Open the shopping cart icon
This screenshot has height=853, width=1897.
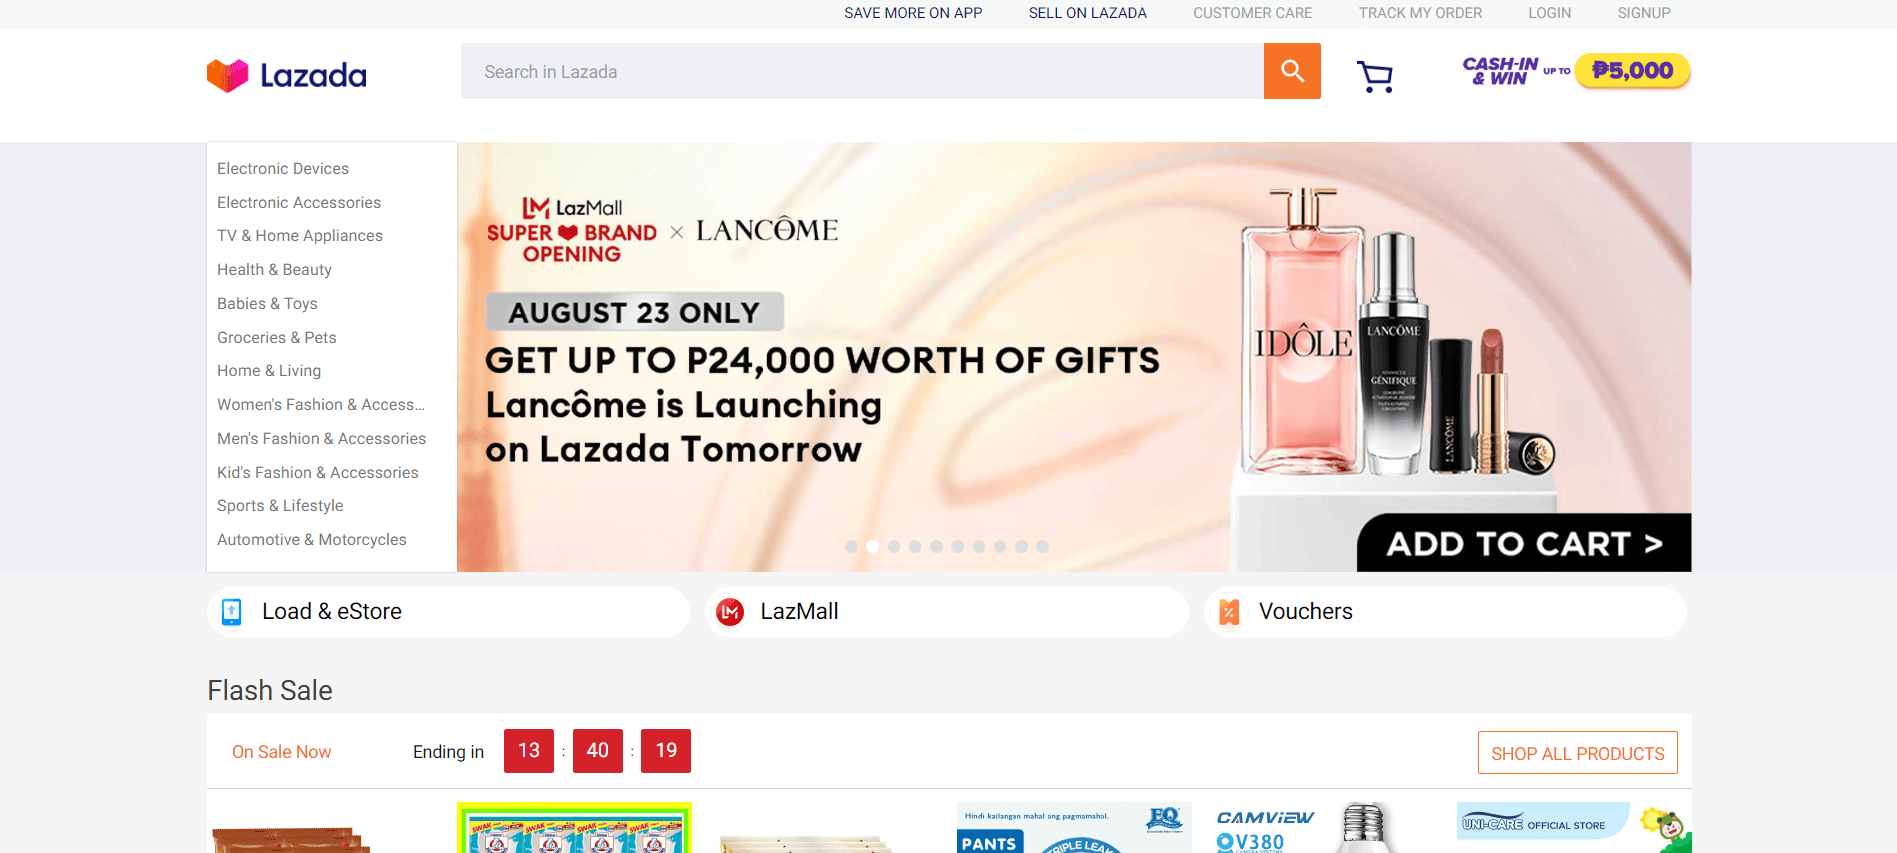click(1375, 76)
